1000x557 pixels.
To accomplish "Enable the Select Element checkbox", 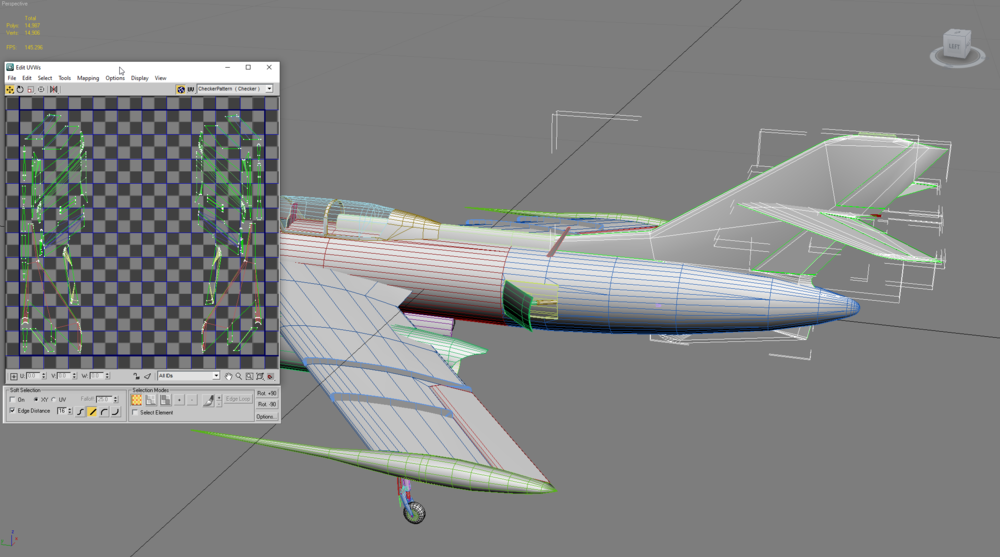I will (x=135, y=413).
